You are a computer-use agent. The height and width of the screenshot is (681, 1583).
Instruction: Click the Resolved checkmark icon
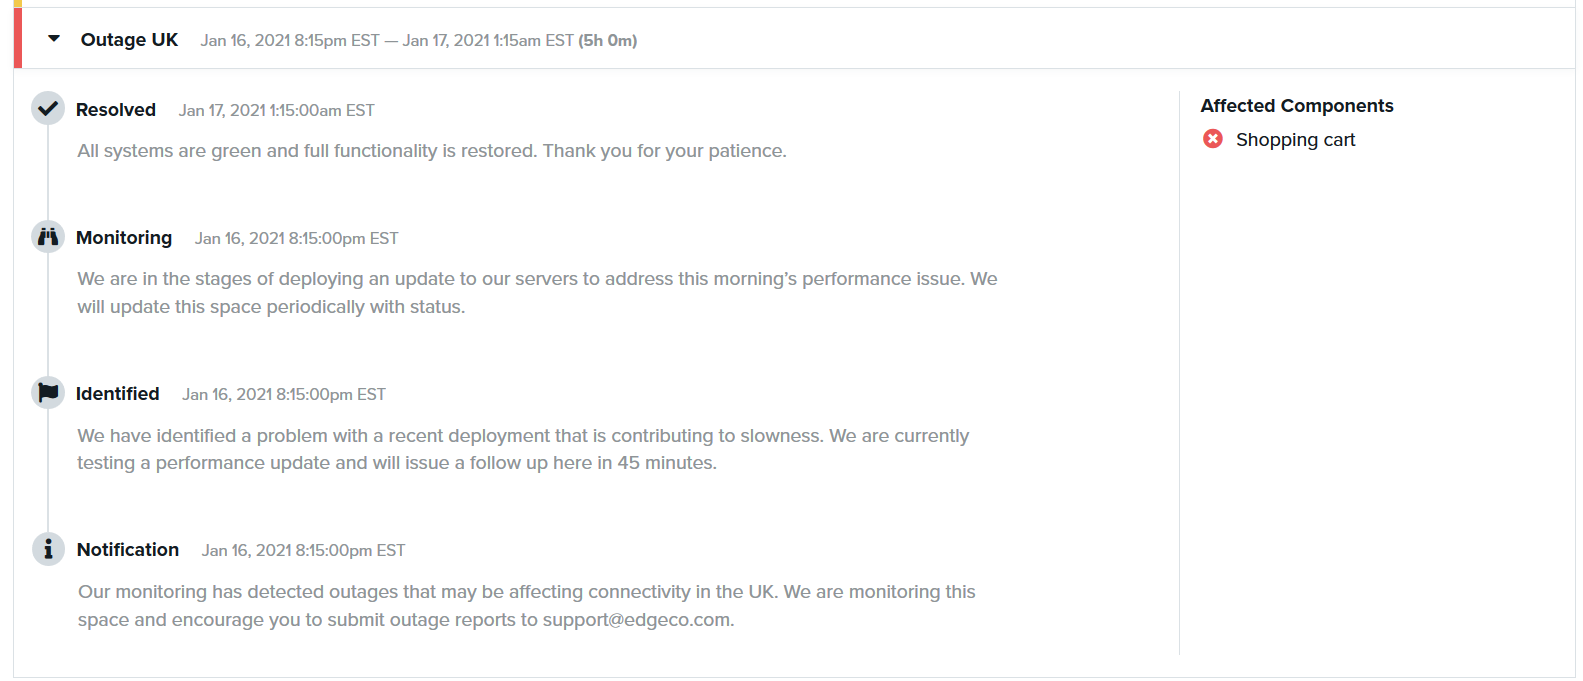click(x=48, y=108)
